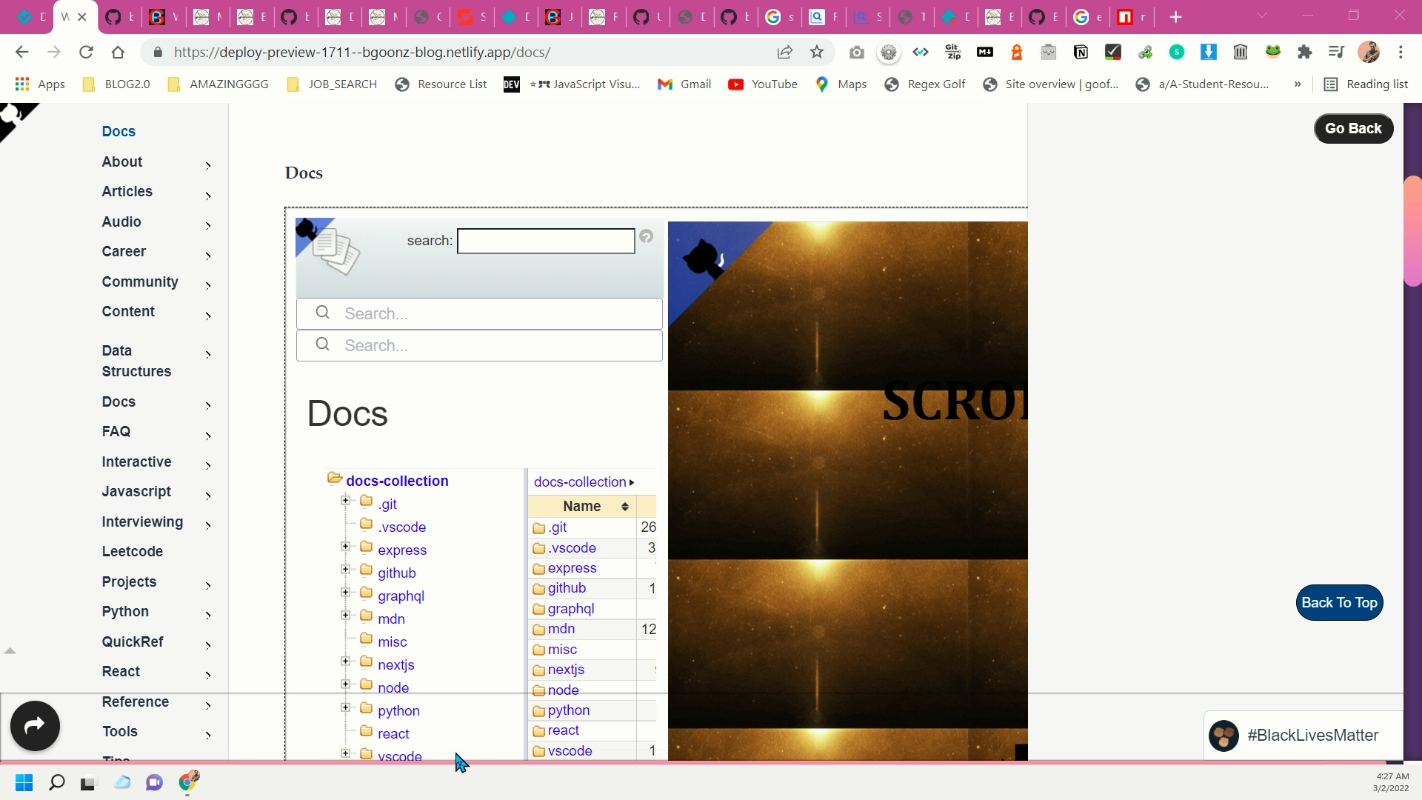This screenshot has height=800, width=1422.
Task: Click the page vertical scrollbar thumb
Action: pyautogui.click(x=1413, y=231)
